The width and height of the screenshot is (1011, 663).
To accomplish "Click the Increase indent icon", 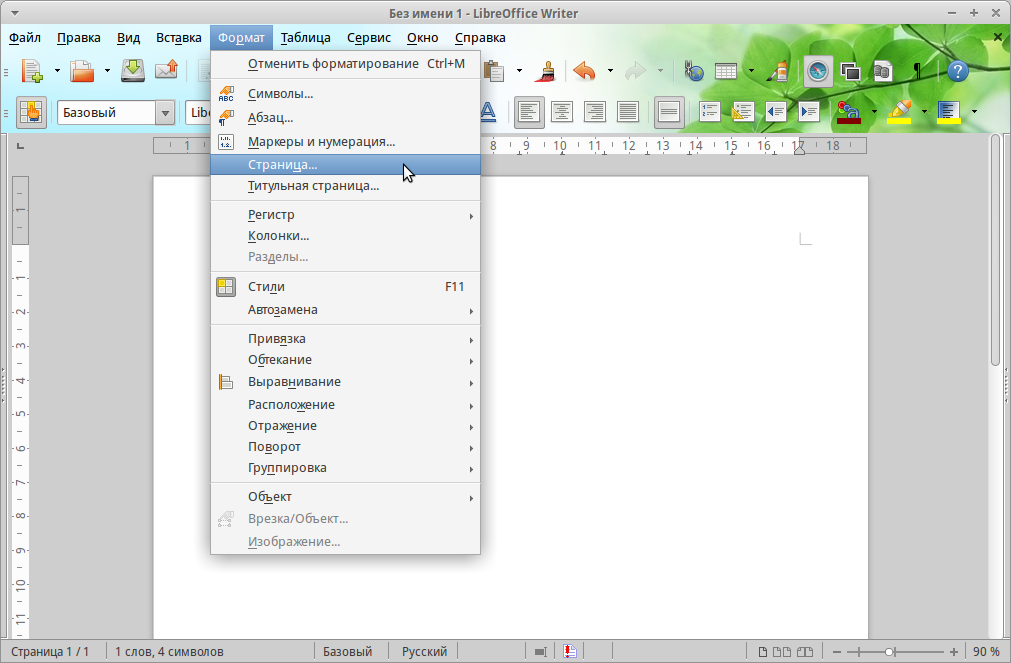I will 809,112.
